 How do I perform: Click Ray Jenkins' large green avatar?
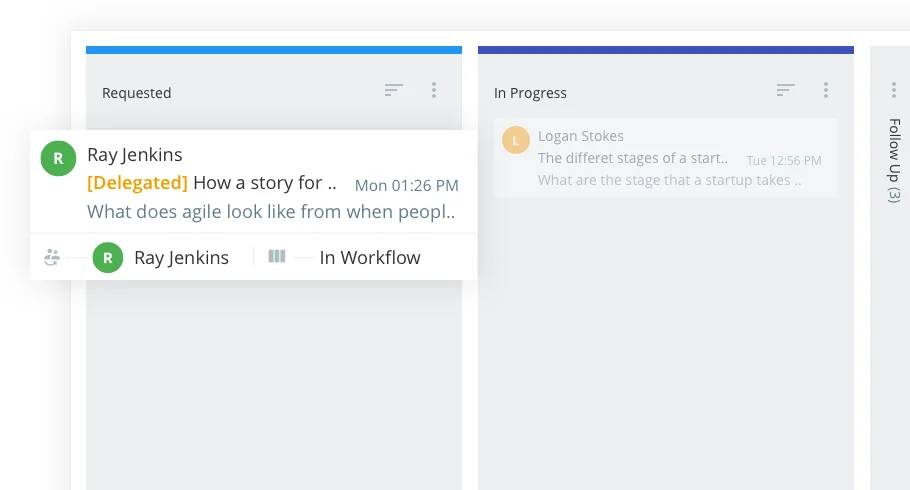coord(58,158)
